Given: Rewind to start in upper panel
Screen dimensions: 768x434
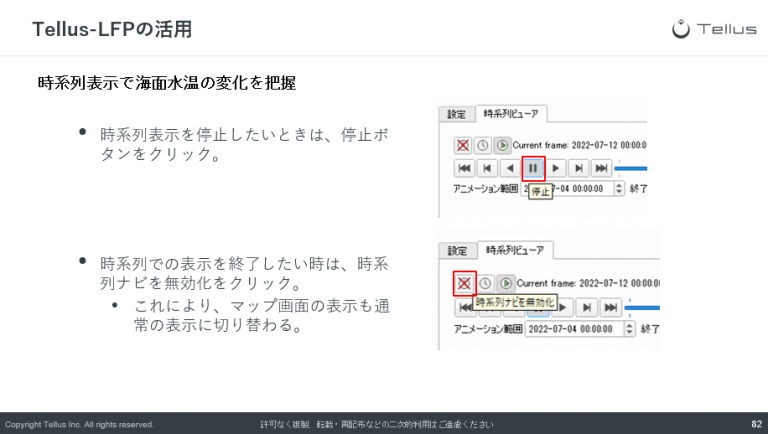Looking at the screenshot, I should 464,169.
